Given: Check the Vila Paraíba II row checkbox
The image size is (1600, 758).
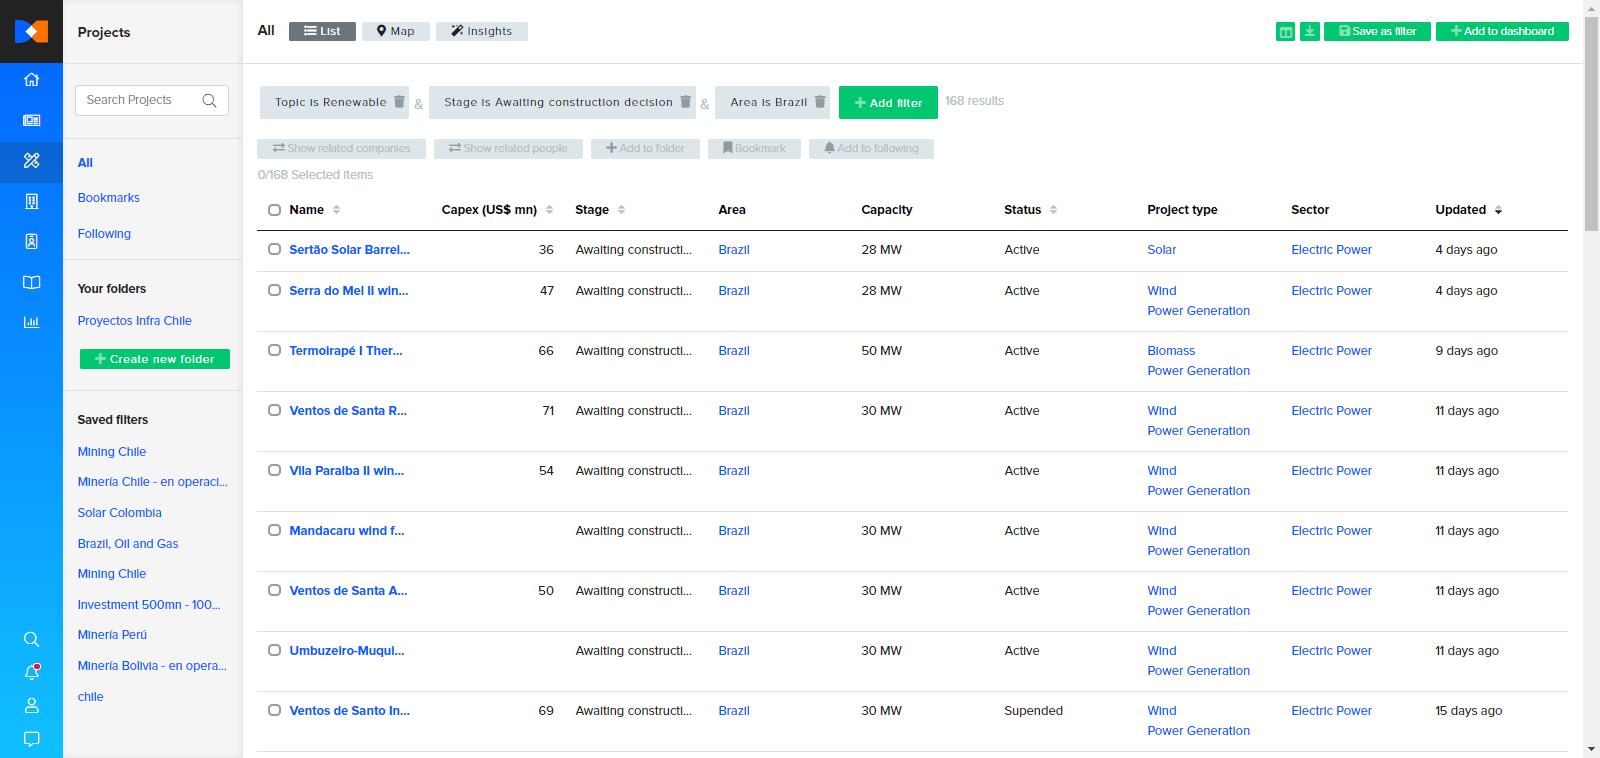Looking at the screenshot, I should click(274, 471).
